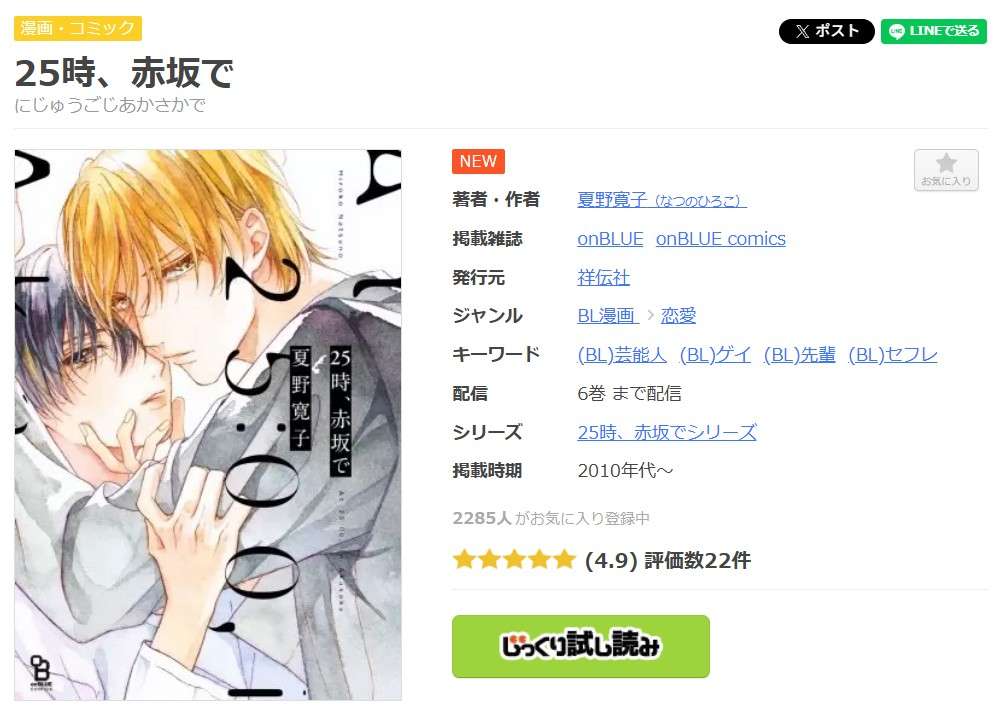Click keyword (BL)先輩
Viewport: 1002px width, 717px height.
coord(799,355)
